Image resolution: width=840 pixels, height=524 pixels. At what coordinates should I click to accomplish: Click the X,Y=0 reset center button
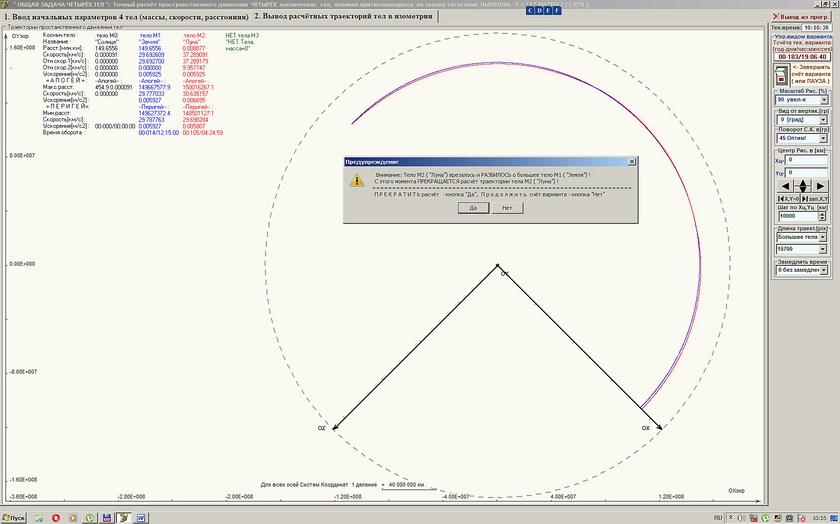click(789, 200)
